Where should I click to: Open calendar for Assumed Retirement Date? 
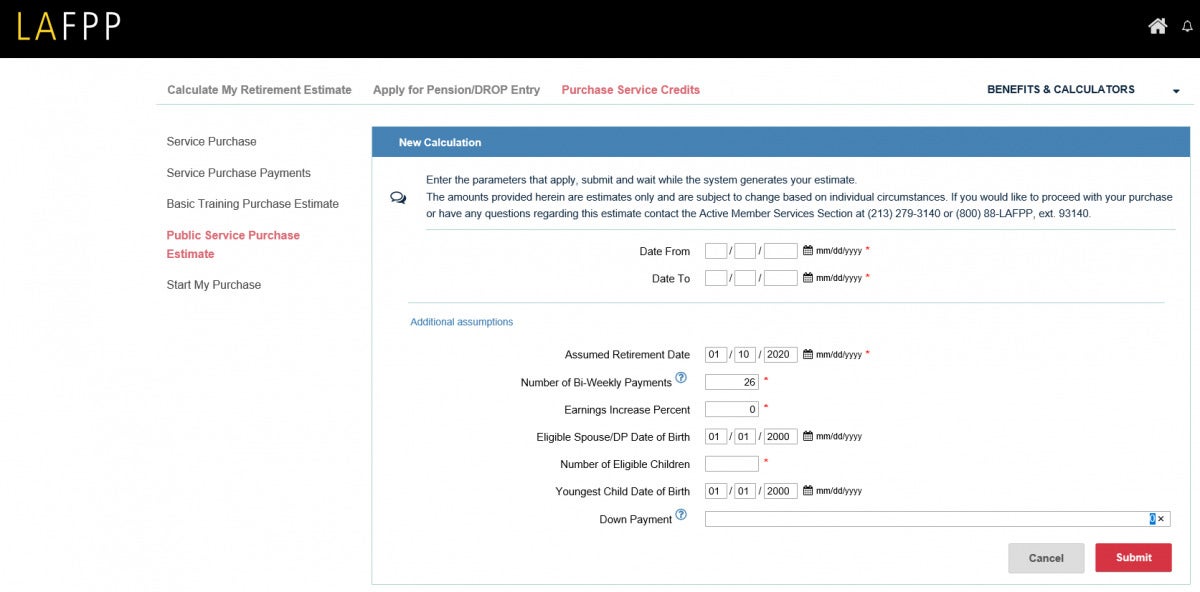tap(808, 354)
